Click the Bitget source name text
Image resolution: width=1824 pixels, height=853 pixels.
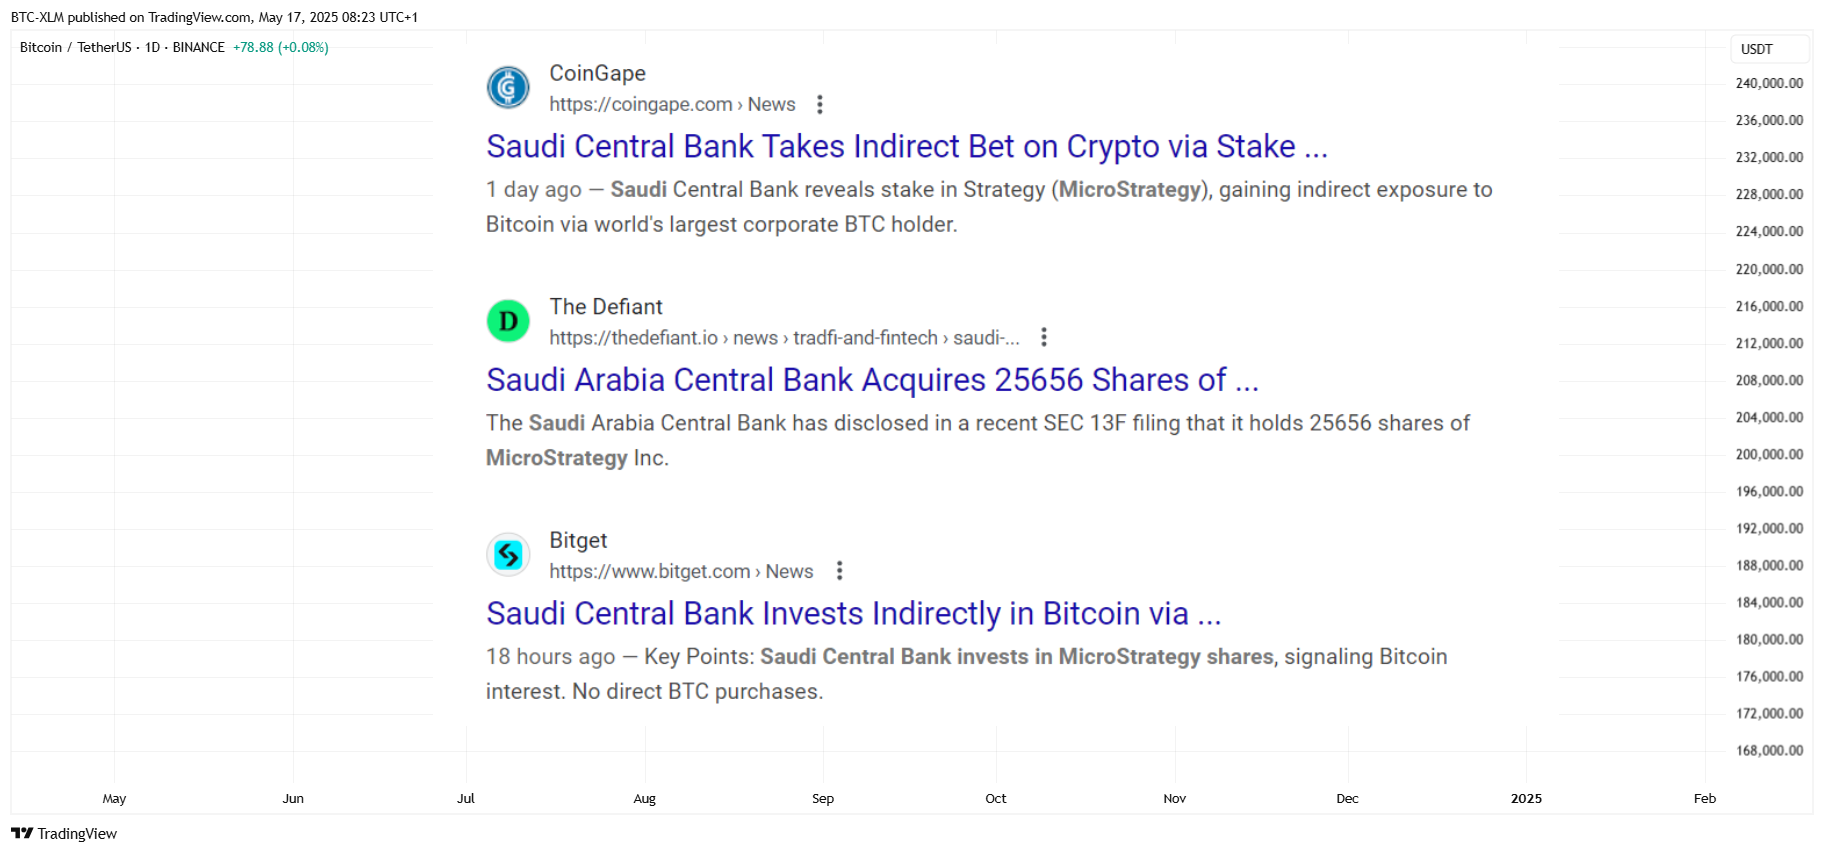(x=578, y=540)
